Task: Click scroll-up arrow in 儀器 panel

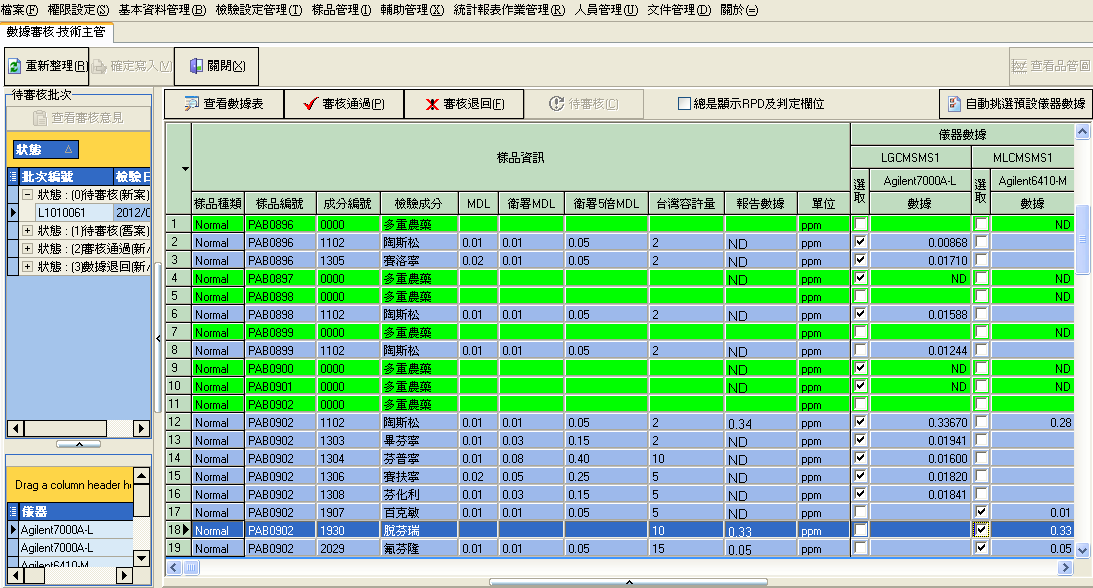Action: point(142,476)
